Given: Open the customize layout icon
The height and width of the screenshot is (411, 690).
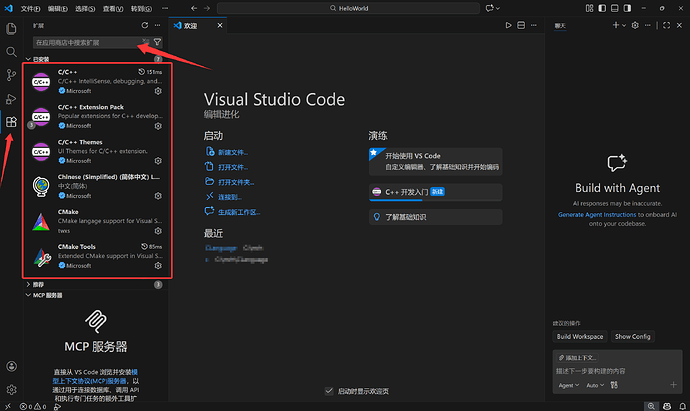Looking at the screenshot, I should click(x=589, y=8).
